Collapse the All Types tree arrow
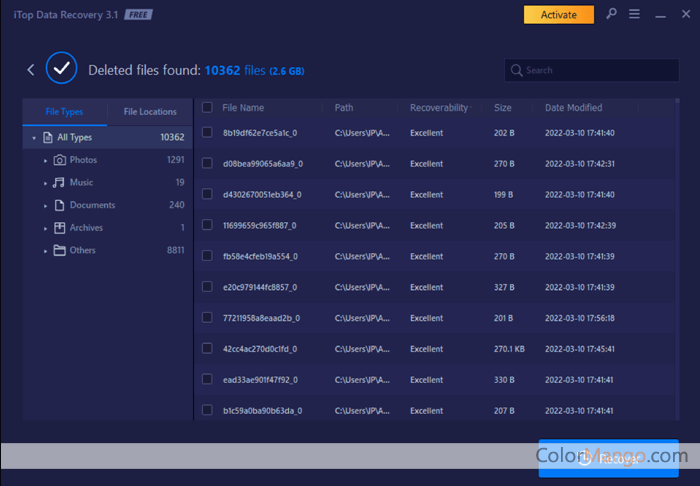The image size is (700, 486). point(35,138)
